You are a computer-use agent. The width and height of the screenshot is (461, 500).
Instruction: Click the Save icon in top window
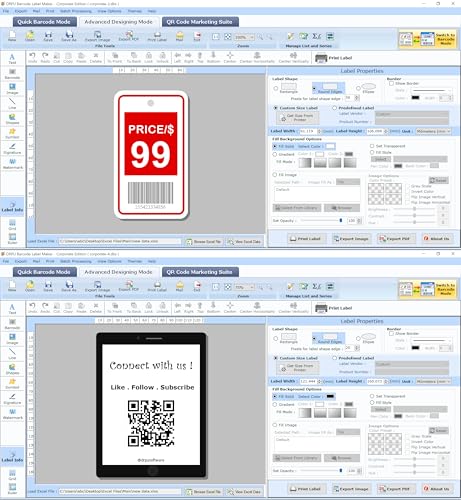48,36
